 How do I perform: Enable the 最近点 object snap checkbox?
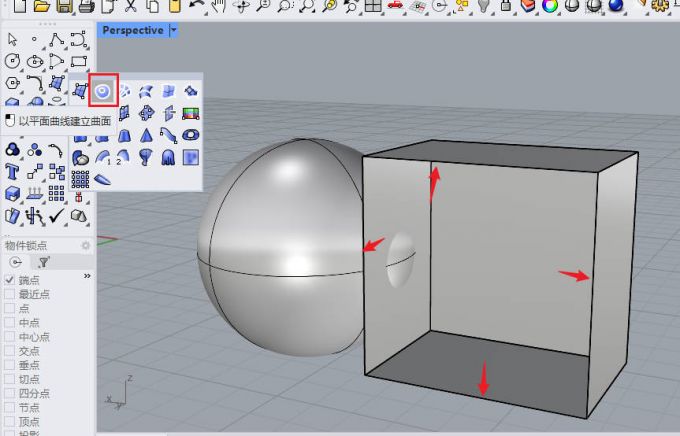click(x=10, y=294)
